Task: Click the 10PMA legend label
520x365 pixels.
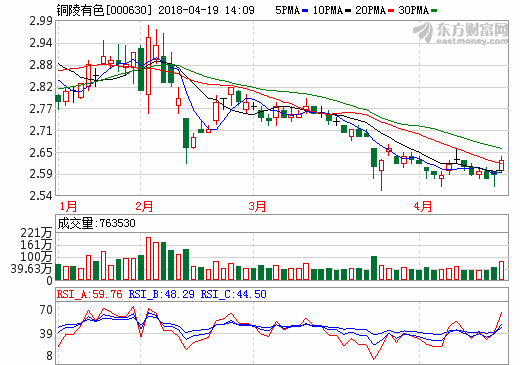Action: [x=328, y=10]
